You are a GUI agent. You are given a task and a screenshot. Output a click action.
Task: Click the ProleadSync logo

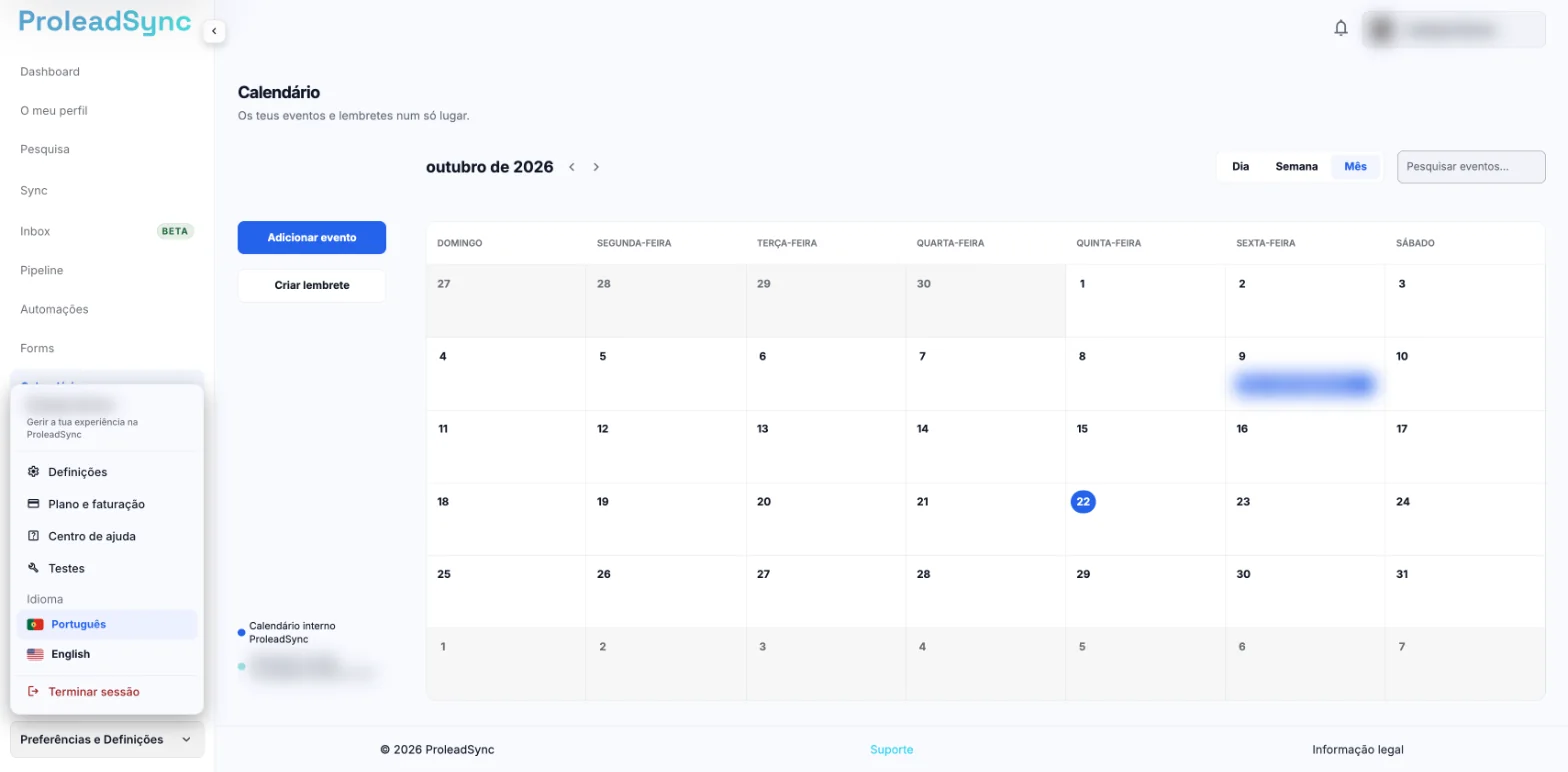105,23
